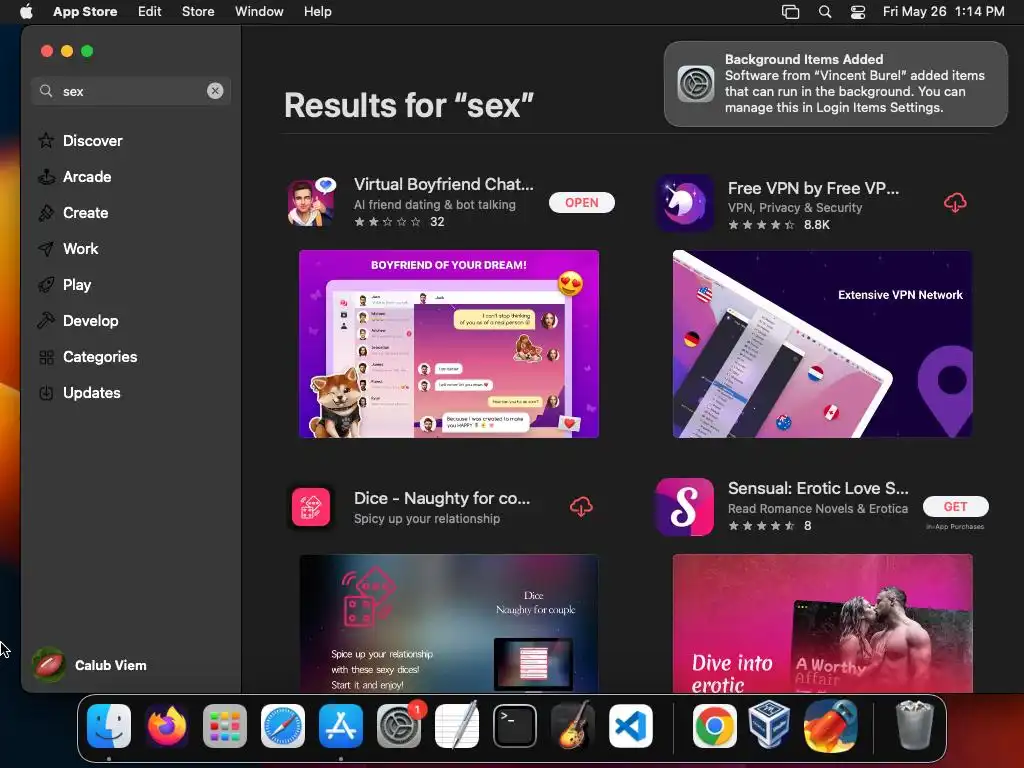Open Launchpad from the Dock
This screenshot has height=768, width=1024.
pyautogui.click(x=225, y=725)
